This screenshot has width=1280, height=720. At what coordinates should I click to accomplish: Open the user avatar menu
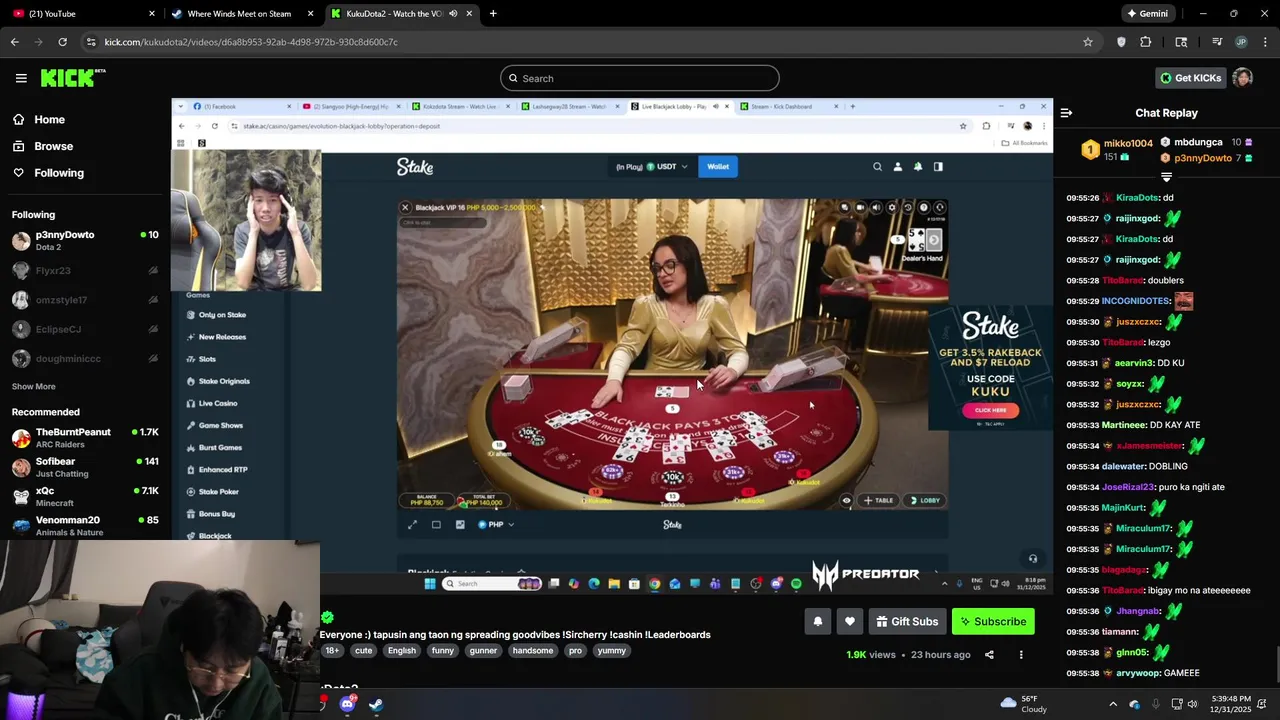[x=1242, y=78]
